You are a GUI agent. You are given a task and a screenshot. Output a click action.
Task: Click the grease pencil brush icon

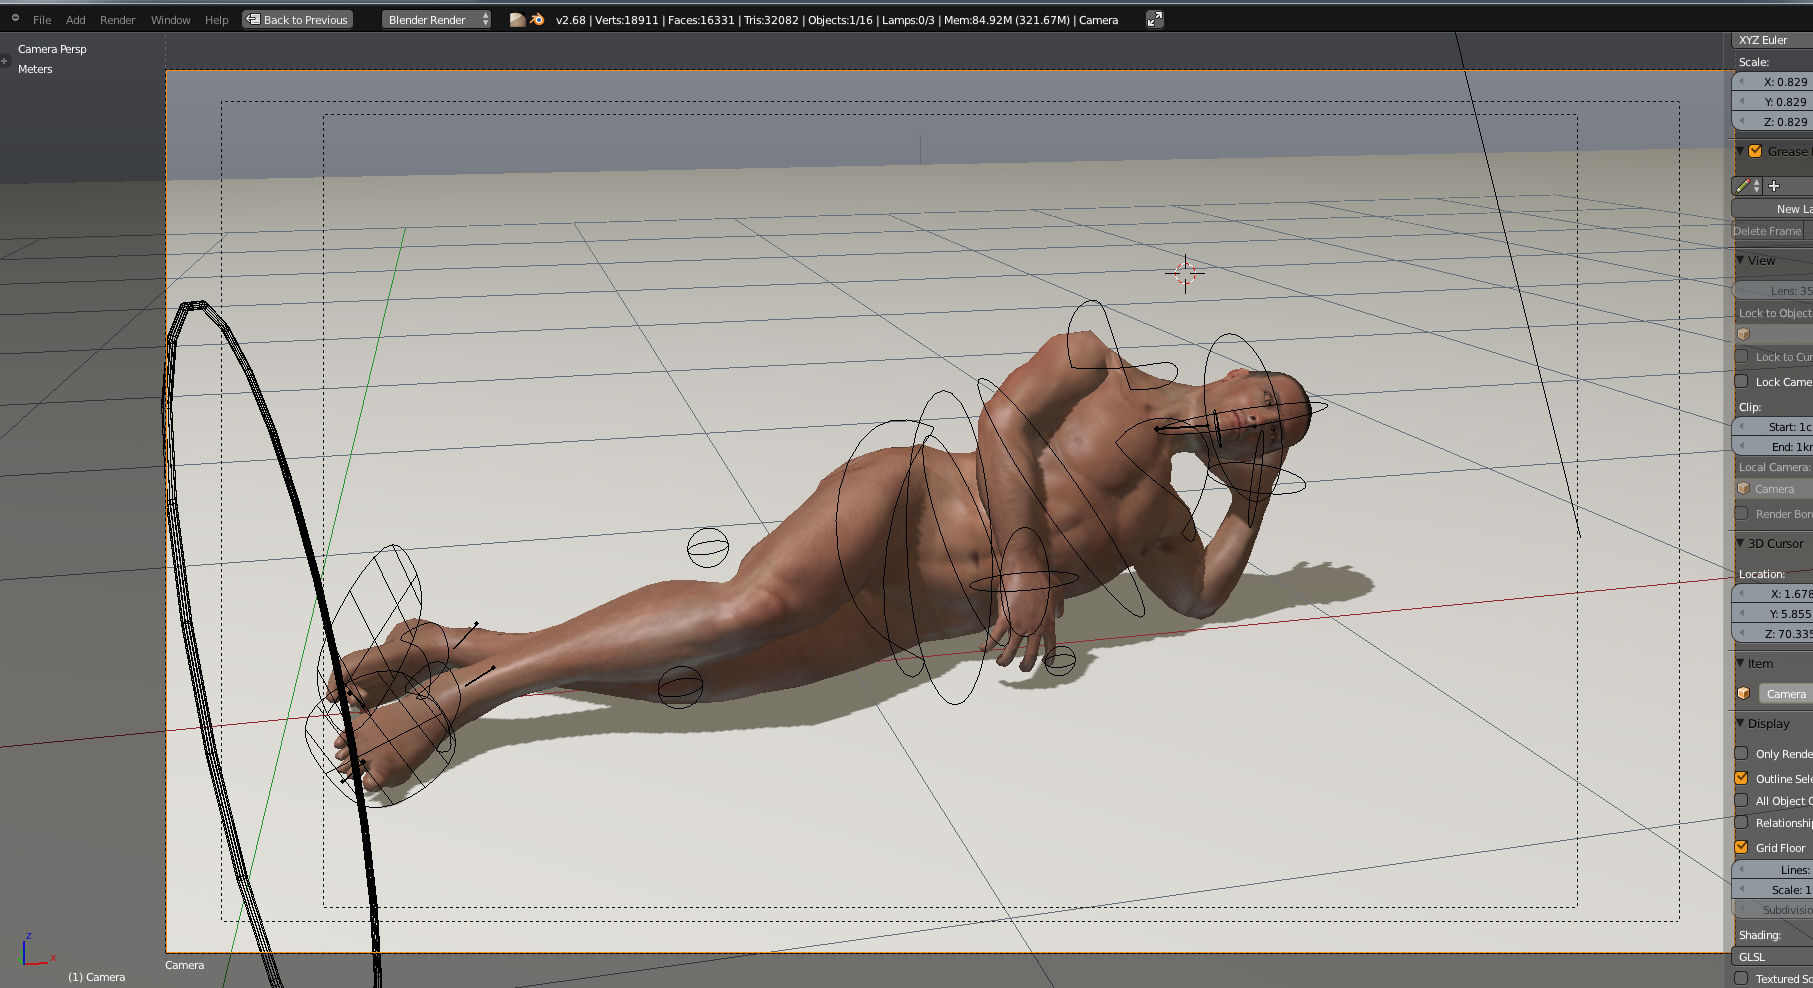tap(1744, 186)
